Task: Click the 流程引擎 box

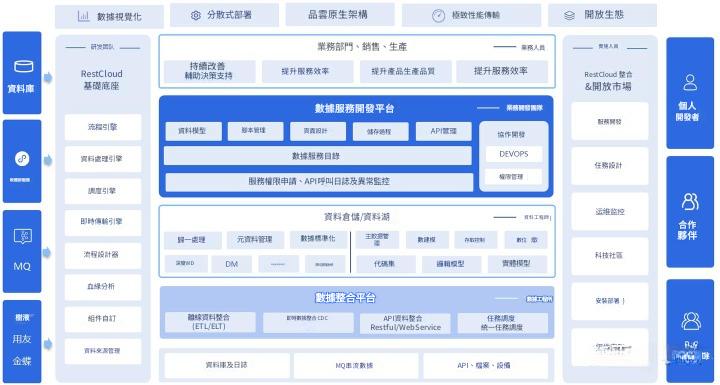Action: (103, 127)
